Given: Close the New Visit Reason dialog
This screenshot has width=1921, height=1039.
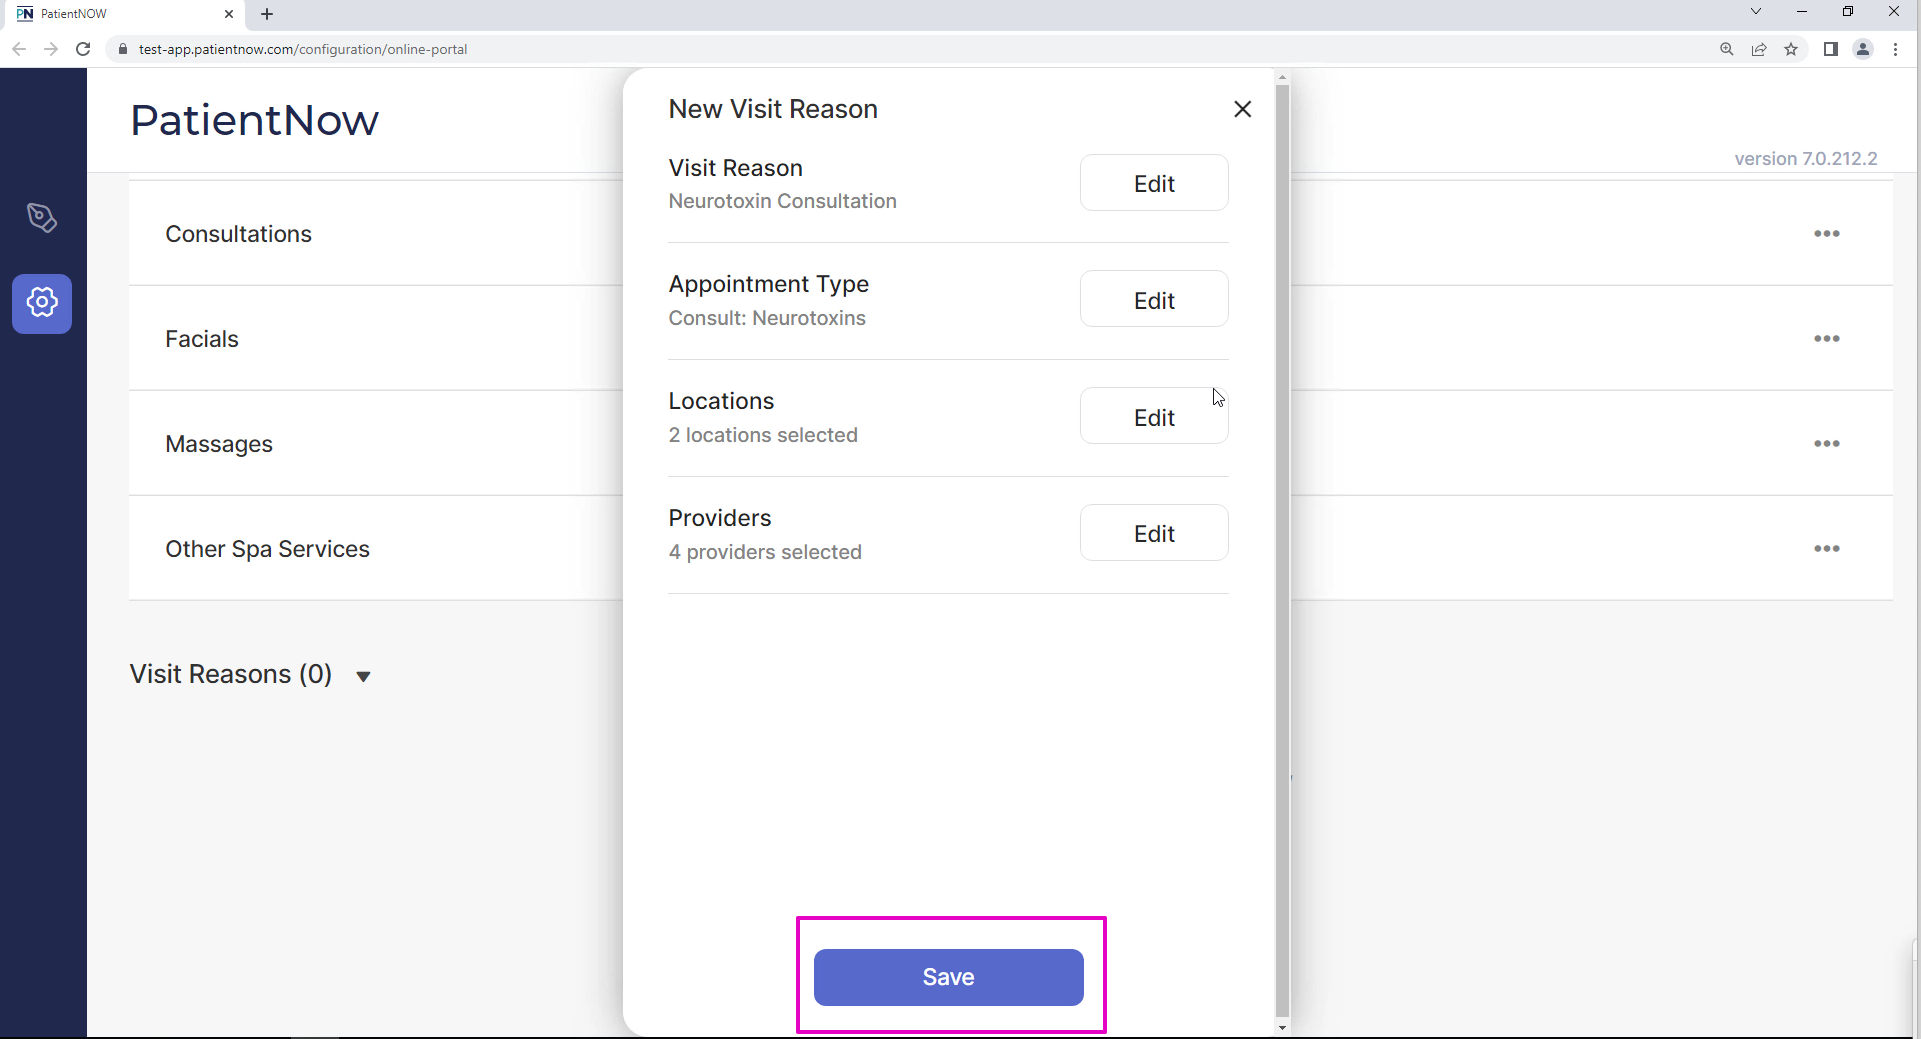Looking at the screenshot, I should pos(1242,109).
